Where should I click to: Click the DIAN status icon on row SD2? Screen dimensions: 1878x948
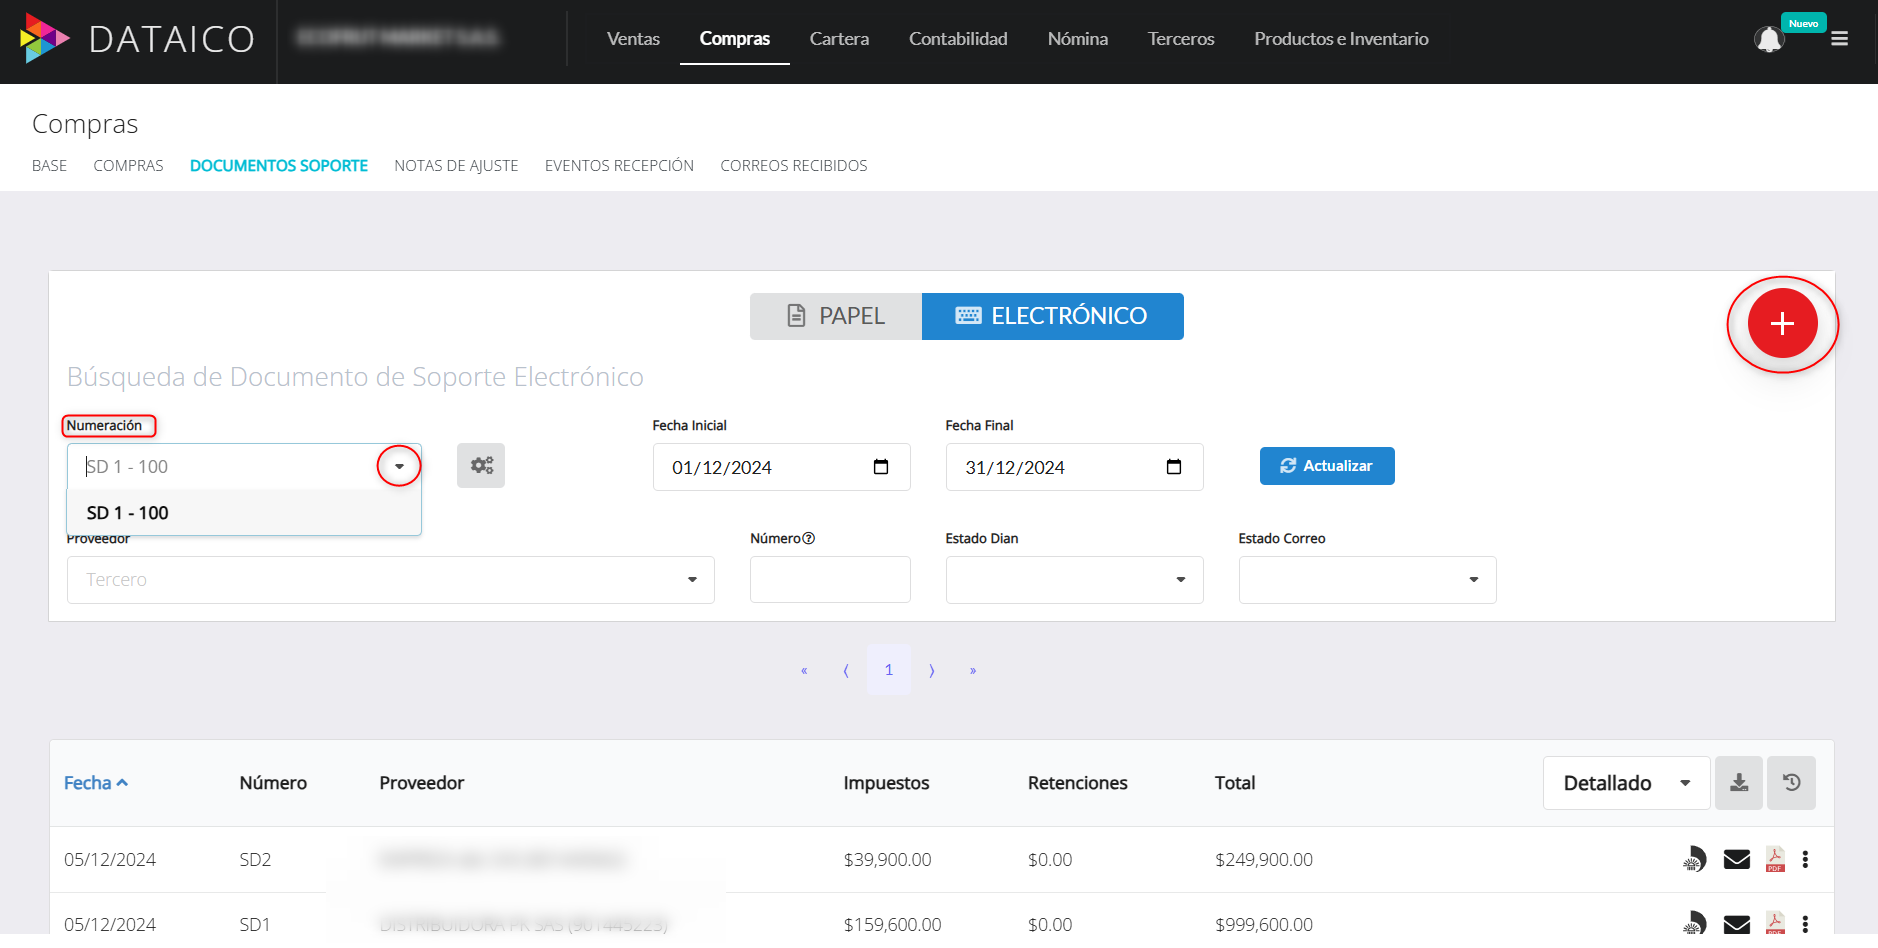coord(1694,859)
